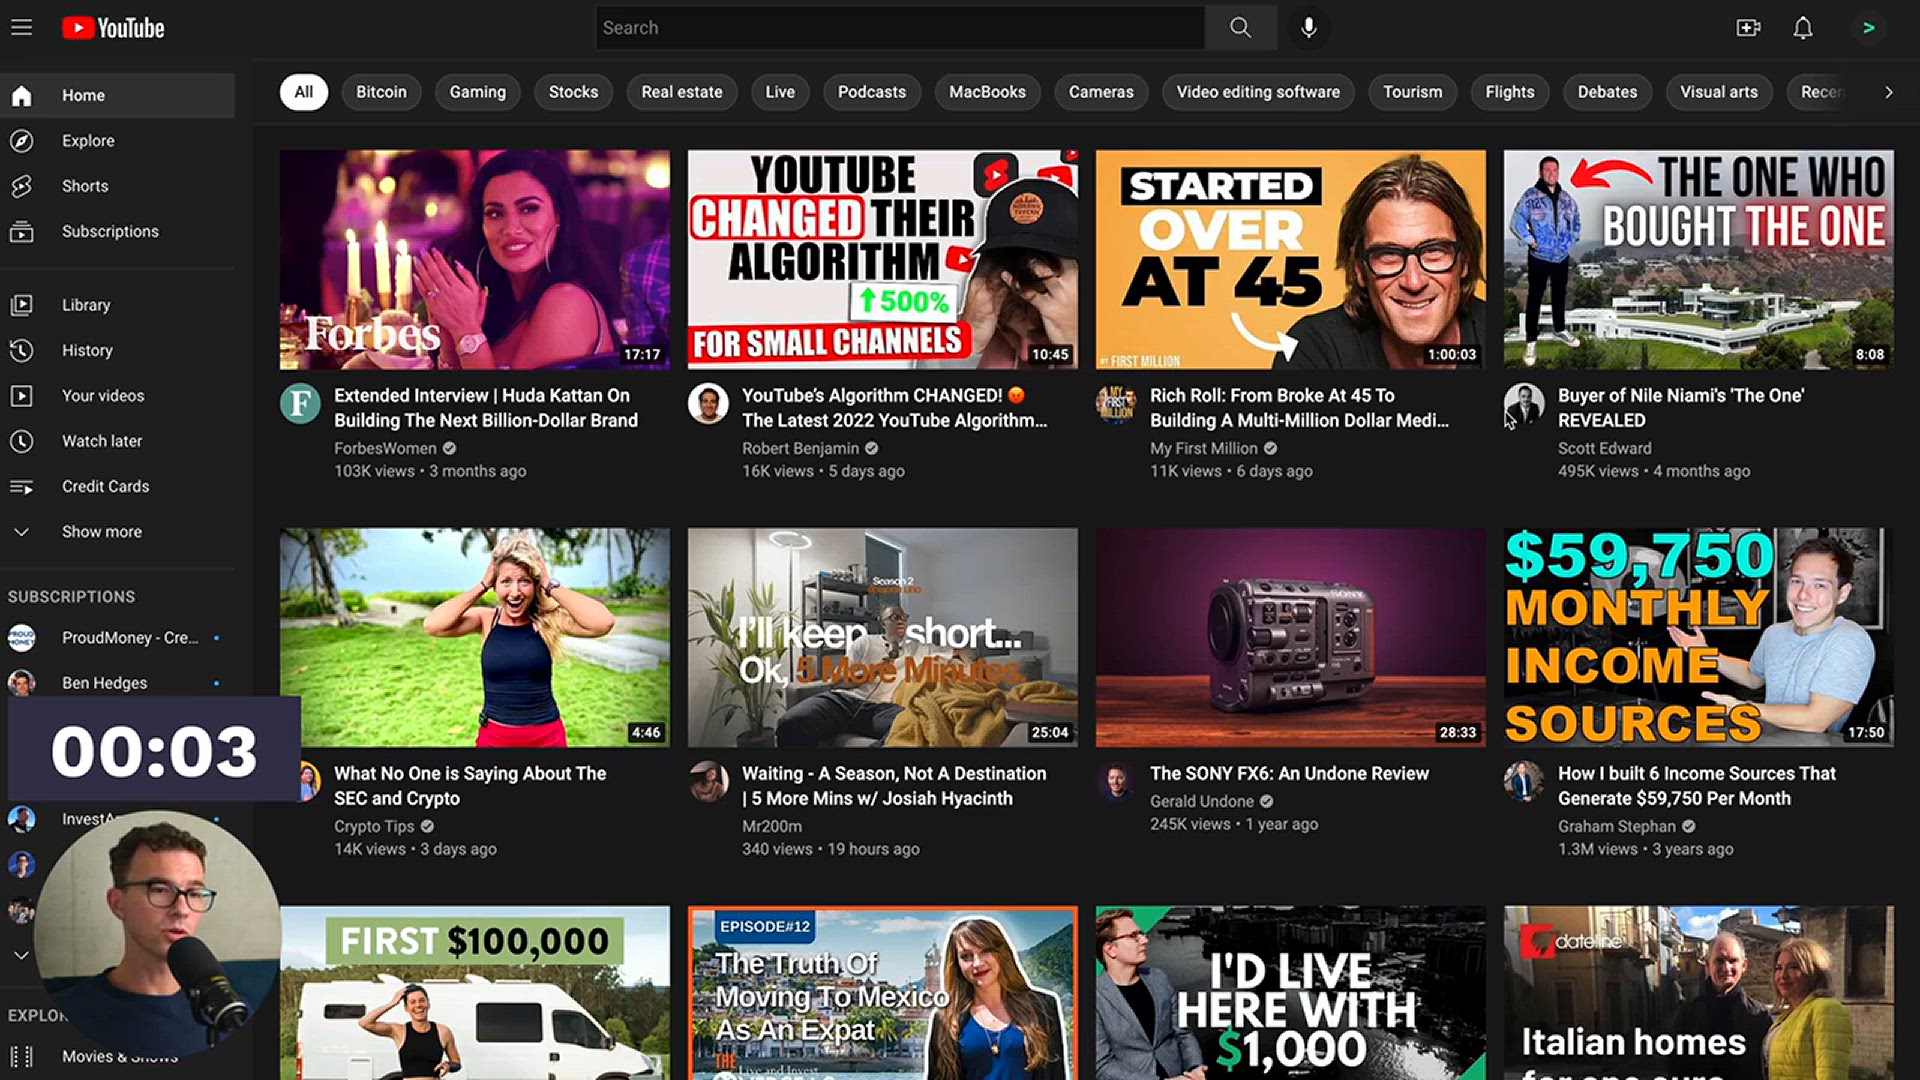Open the Huda Kattan Forbes video thumbnail
The width and height of the screenshot is (1920, 1080).
click(475, 260)
